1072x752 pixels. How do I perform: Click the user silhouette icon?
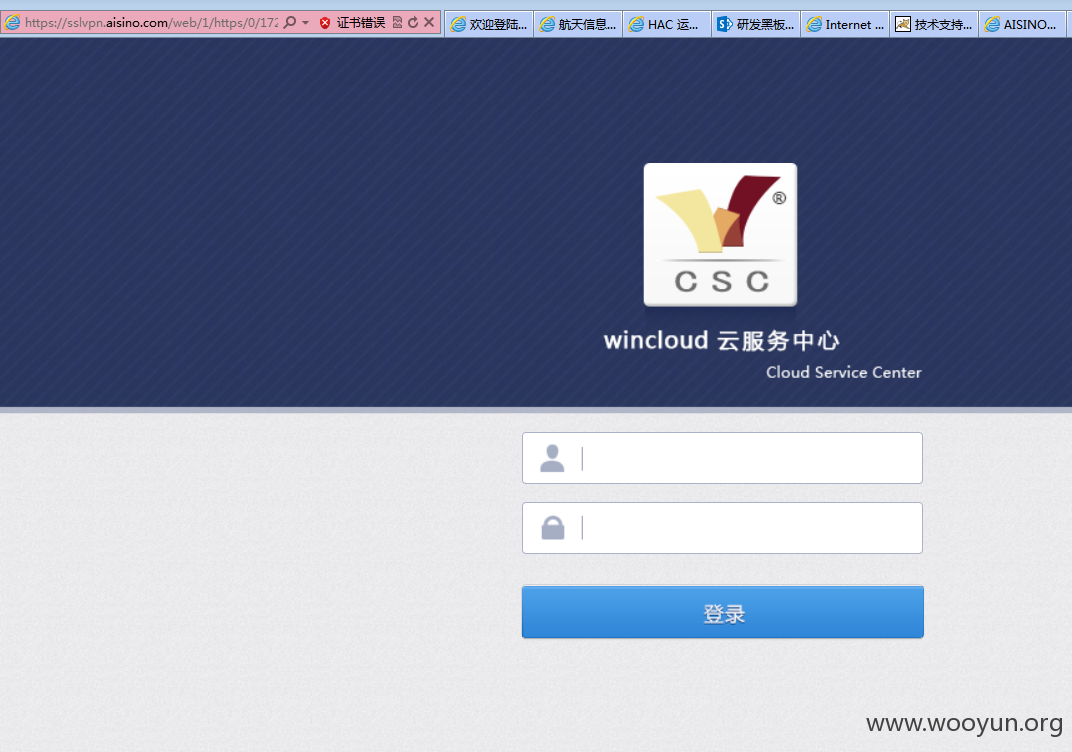pos(552,458)
